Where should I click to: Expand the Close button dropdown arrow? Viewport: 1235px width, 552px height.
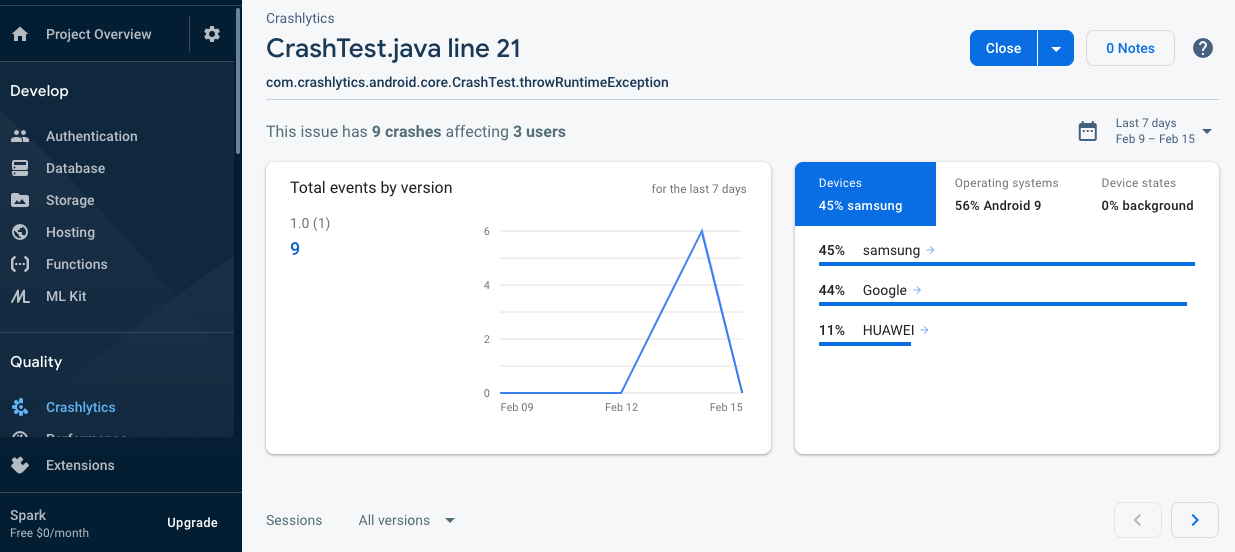click(1056, 48)
